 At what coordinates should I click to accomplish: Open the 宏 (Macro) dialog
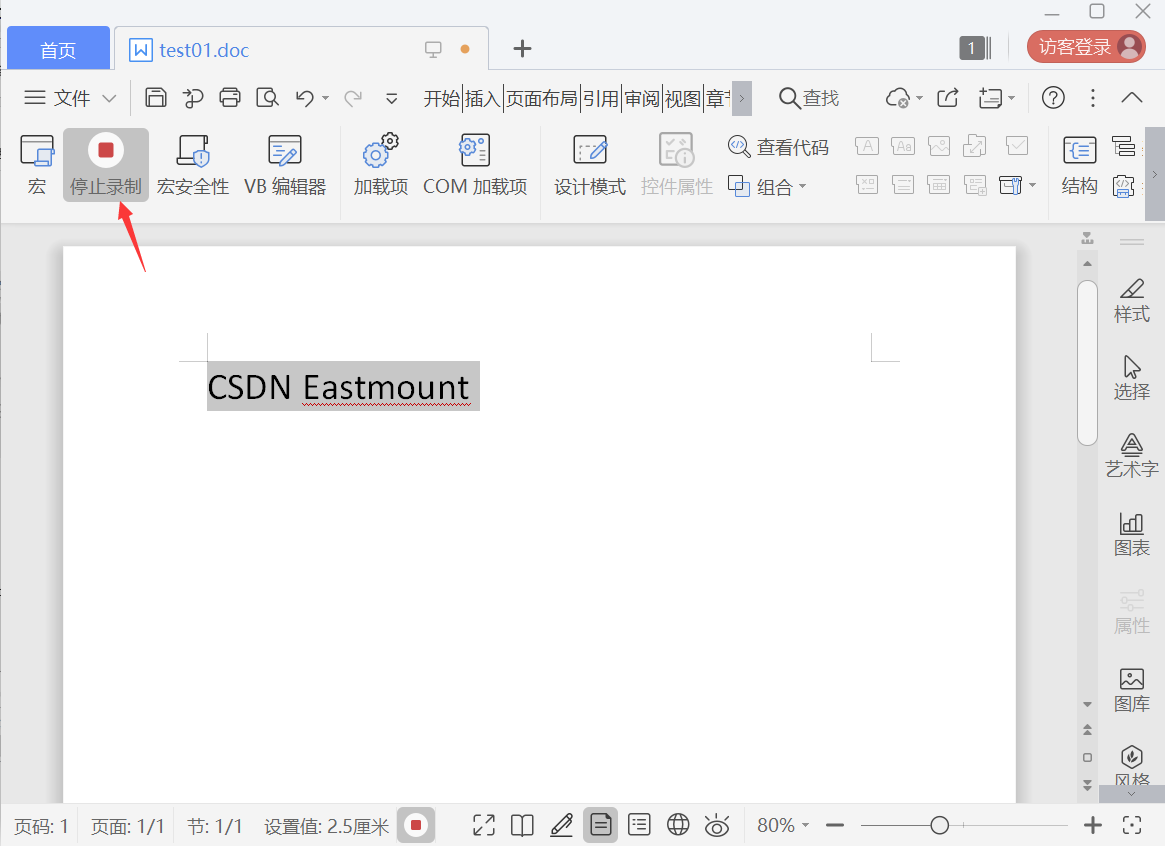pyautogui.click(x=36, y=165)
